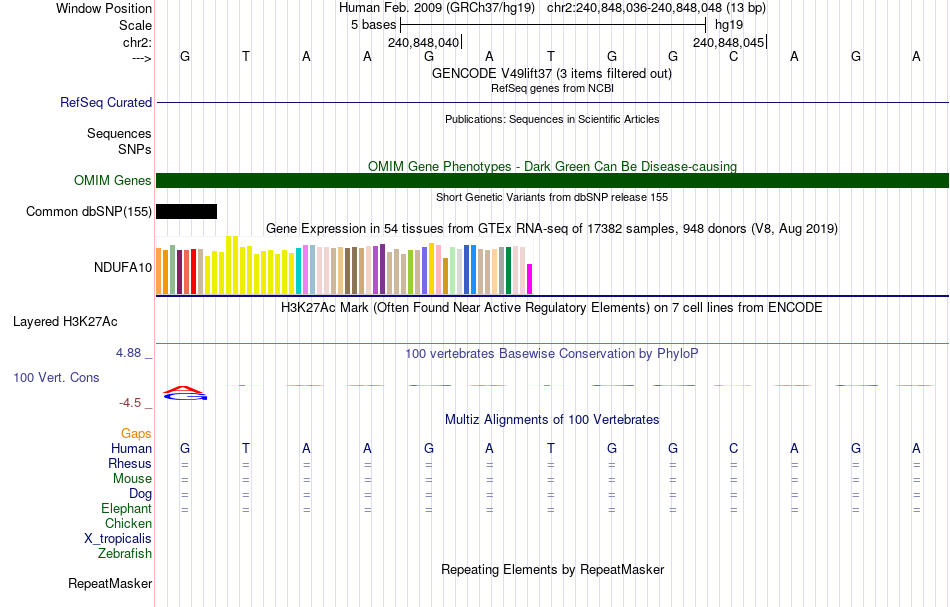Image resolution: width=950 pixels, height=607 pixels.
Task: Click the RepeatMasker track label
Action: click(110, 583)
